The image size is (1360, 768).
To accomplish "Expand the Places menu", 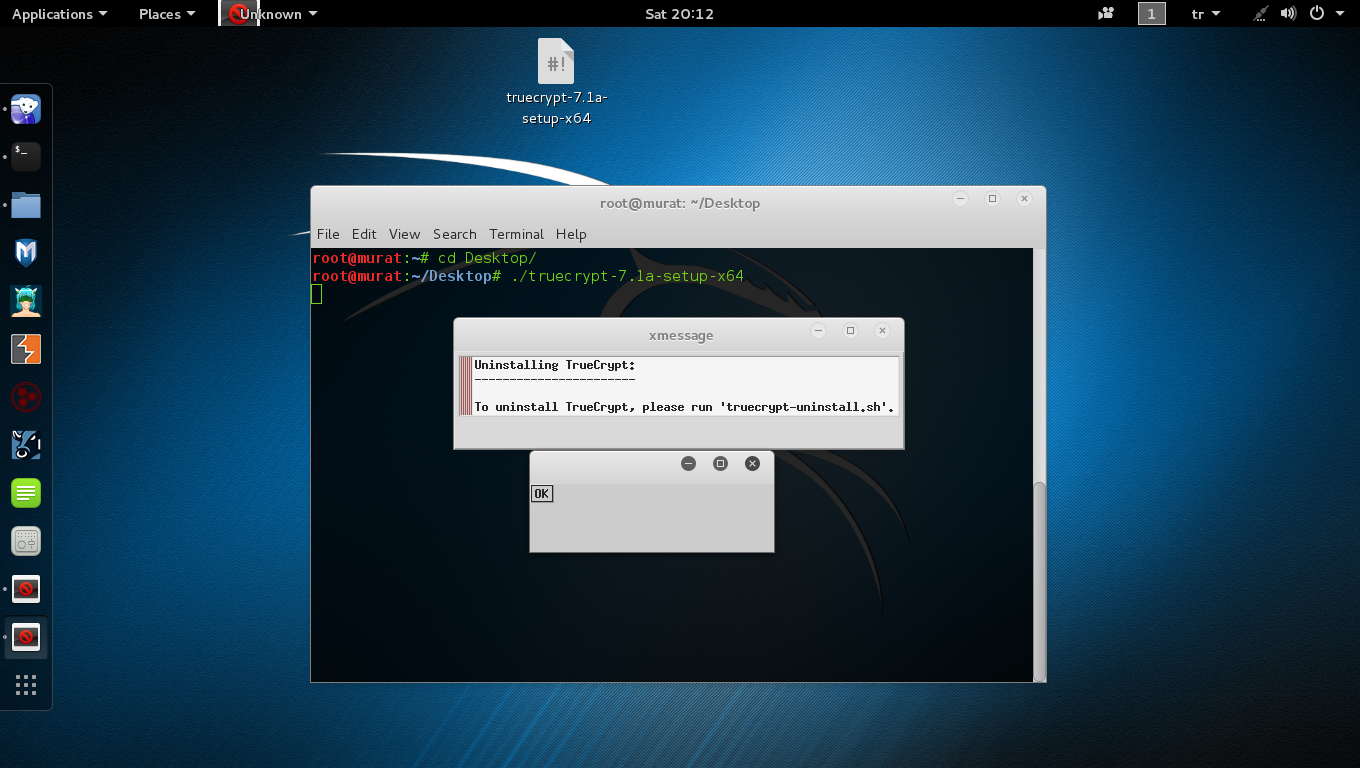I will tap(166, 14).
